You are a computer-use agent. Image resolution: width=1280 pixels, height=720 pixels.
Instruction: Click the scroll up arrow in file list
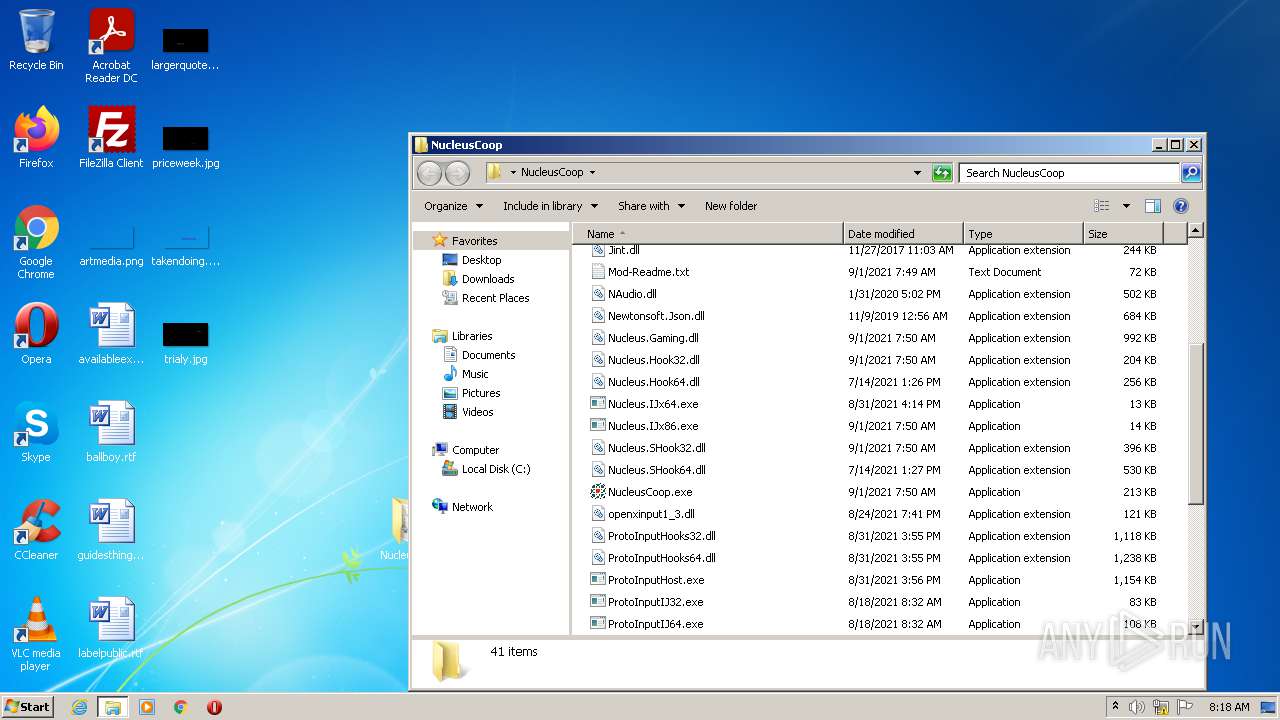tap(1195, 231)
